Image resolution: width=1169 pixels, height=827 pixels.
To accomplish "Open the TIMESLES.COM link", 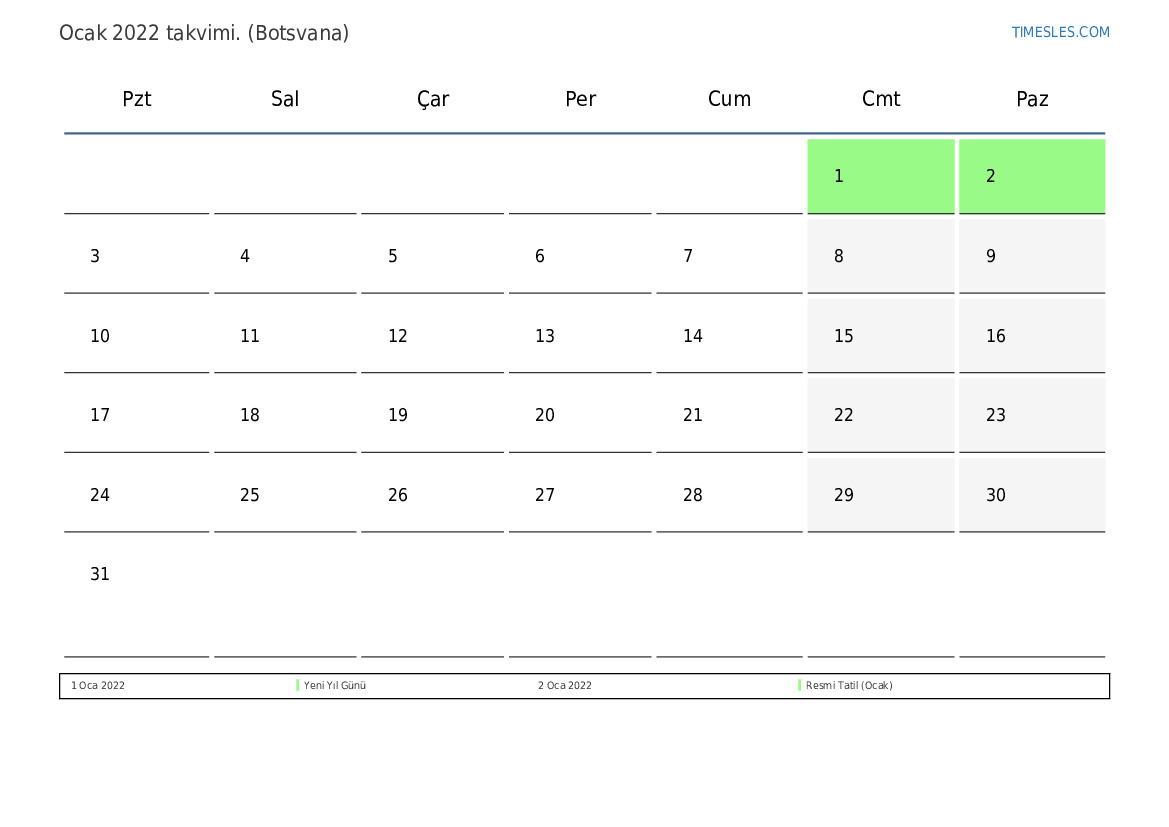I will (1060, 32).
